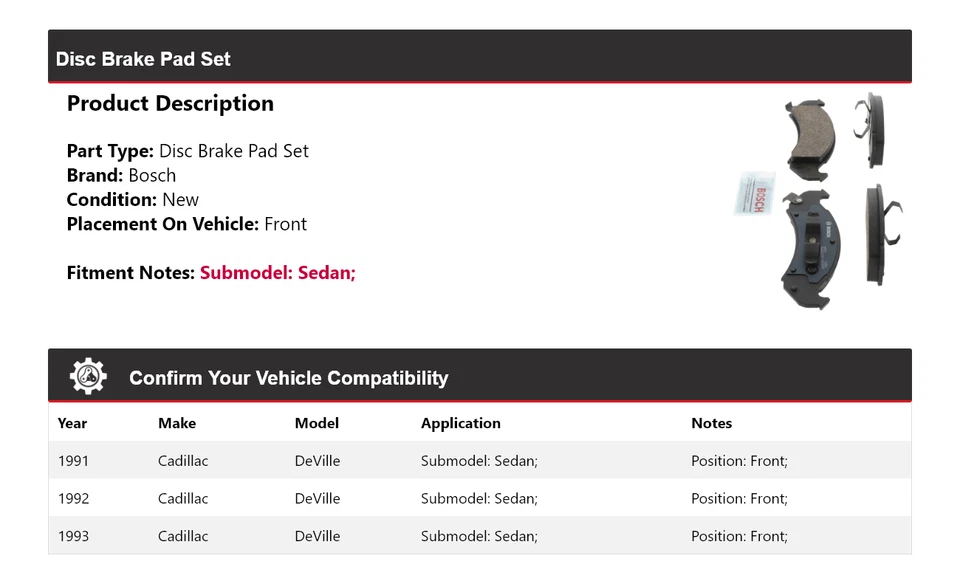
Task: Click the Confirm Your Vehicle Compatibility heading
Action: [288, 378]
